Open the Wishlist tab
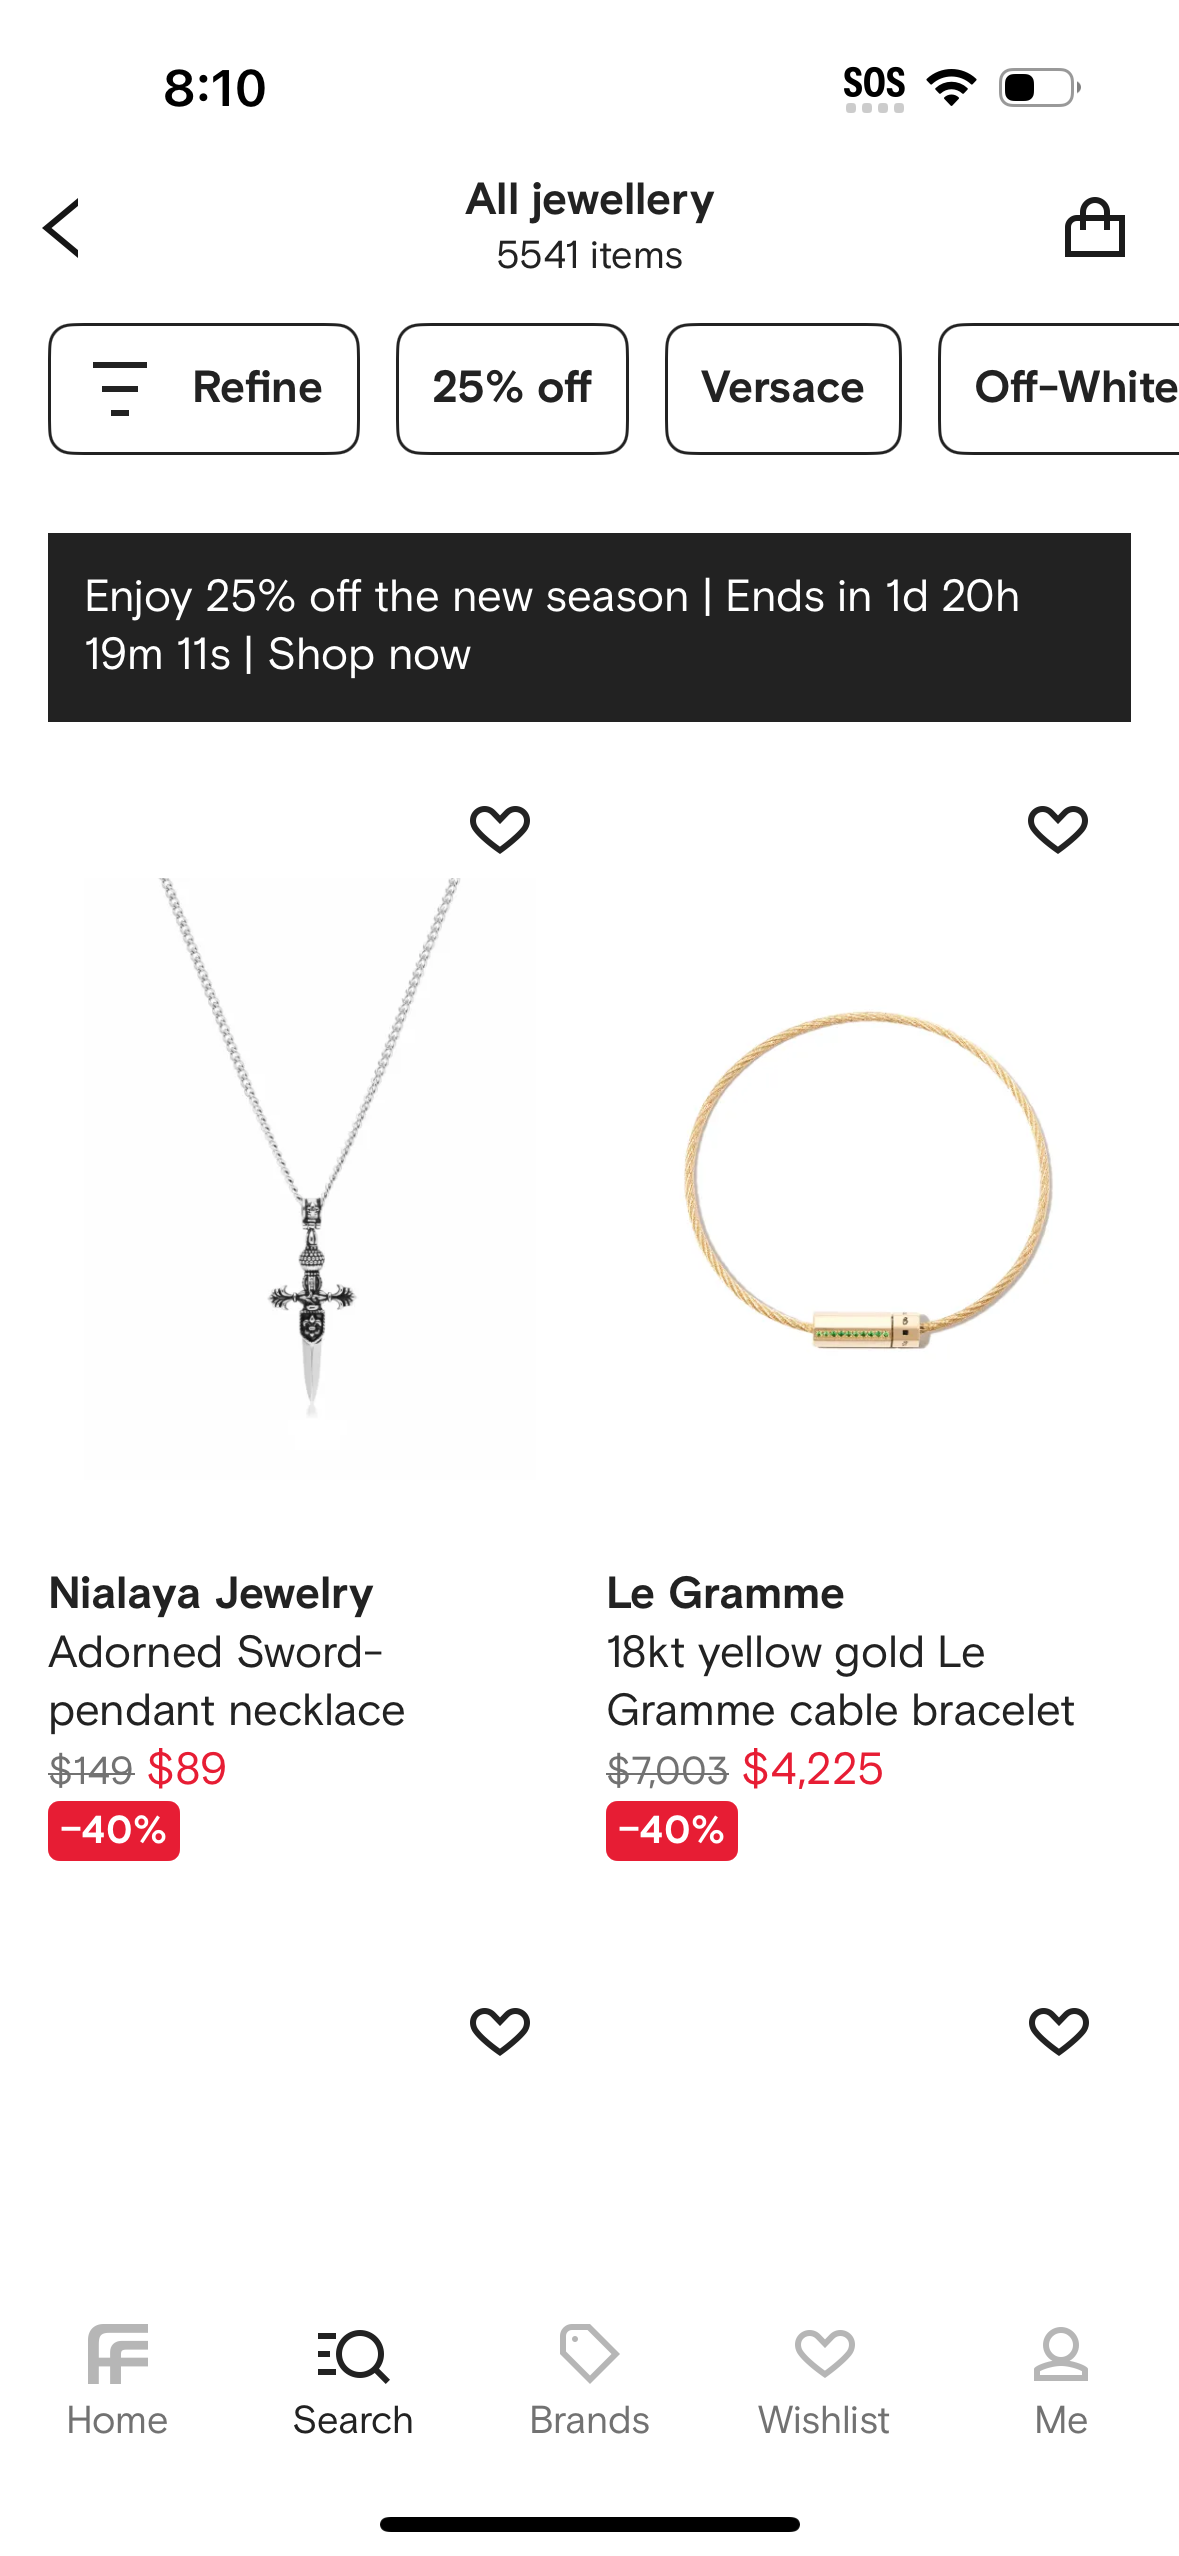The image size is (1179, 2556). tap(824, 2379)
